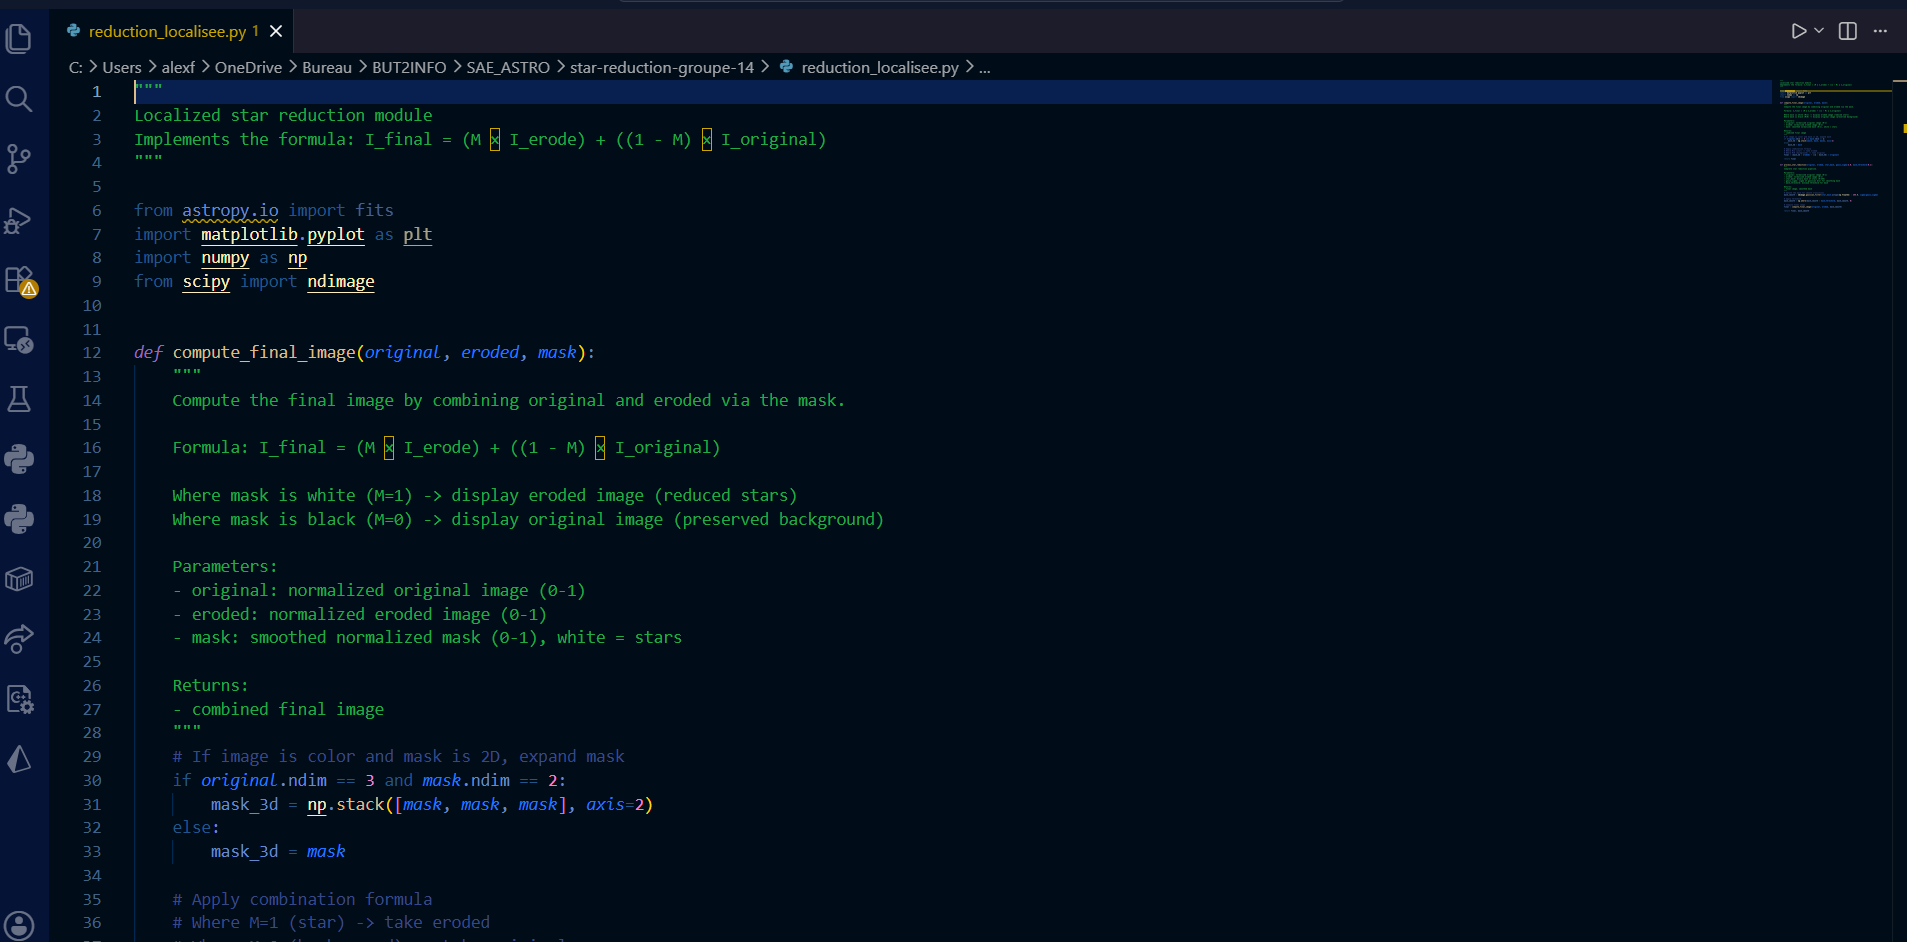Open the Remote Explorer icon
Screen dimensions: 1907x942
pyautogui.click(x=19, y=340)
